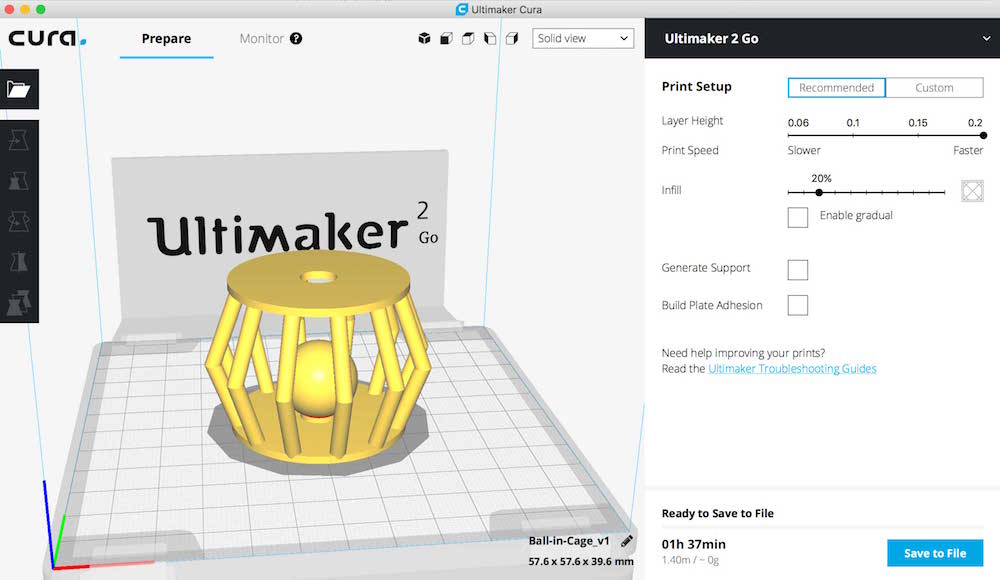Click the Print Speed label
This screenshot has height=580, width=1000.
click(x=690, y=150)
